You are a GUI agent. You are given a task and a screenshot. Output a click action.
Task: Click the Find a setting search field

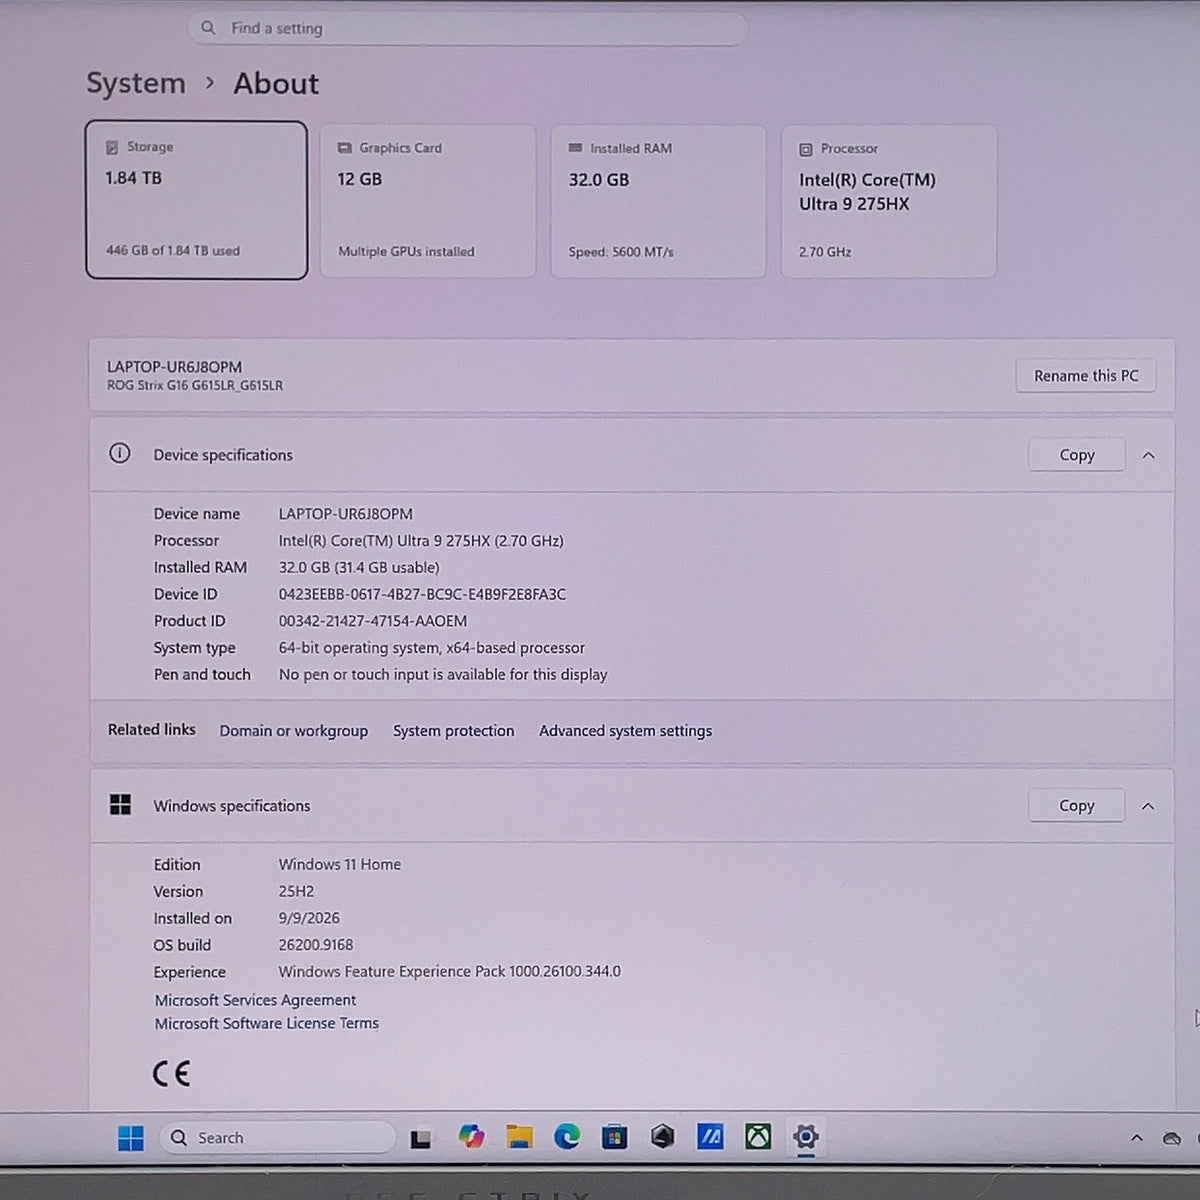pos(467,28)
